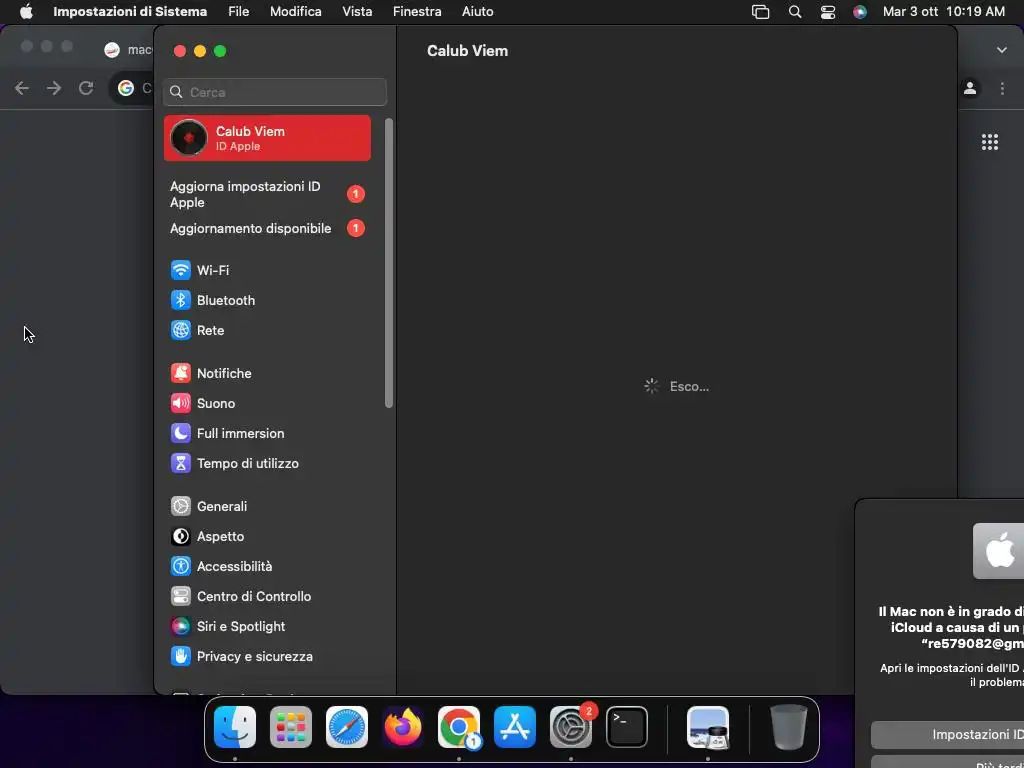Image resolution: width=1024 pixels, height=768 pixels.
Task: Click Chrome forward arrow button
Action: [x=54, y=88]
